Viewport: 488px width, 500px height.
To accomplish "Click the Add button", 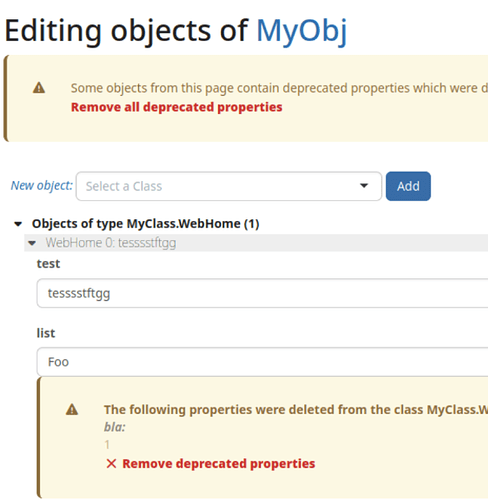I will click(408, 186).
